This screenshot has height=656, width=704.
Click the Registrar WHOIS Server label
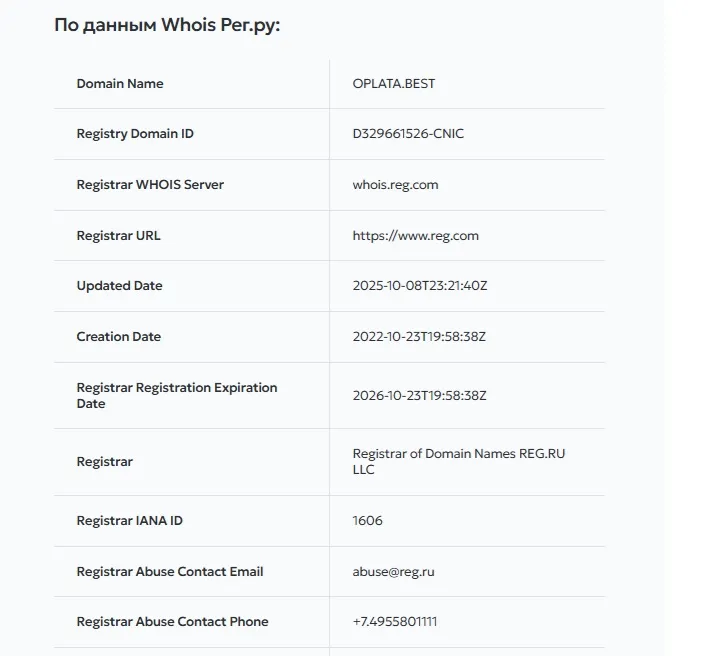150,185
